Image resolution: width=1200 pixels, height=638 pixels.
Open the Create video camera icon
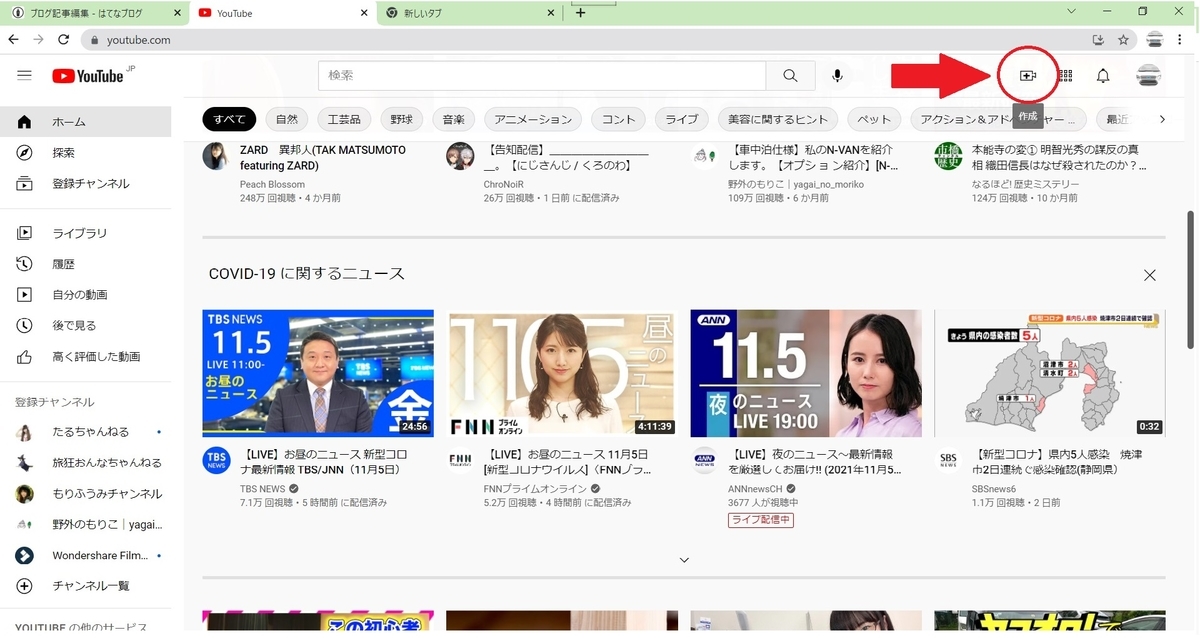click(1027, 76)
